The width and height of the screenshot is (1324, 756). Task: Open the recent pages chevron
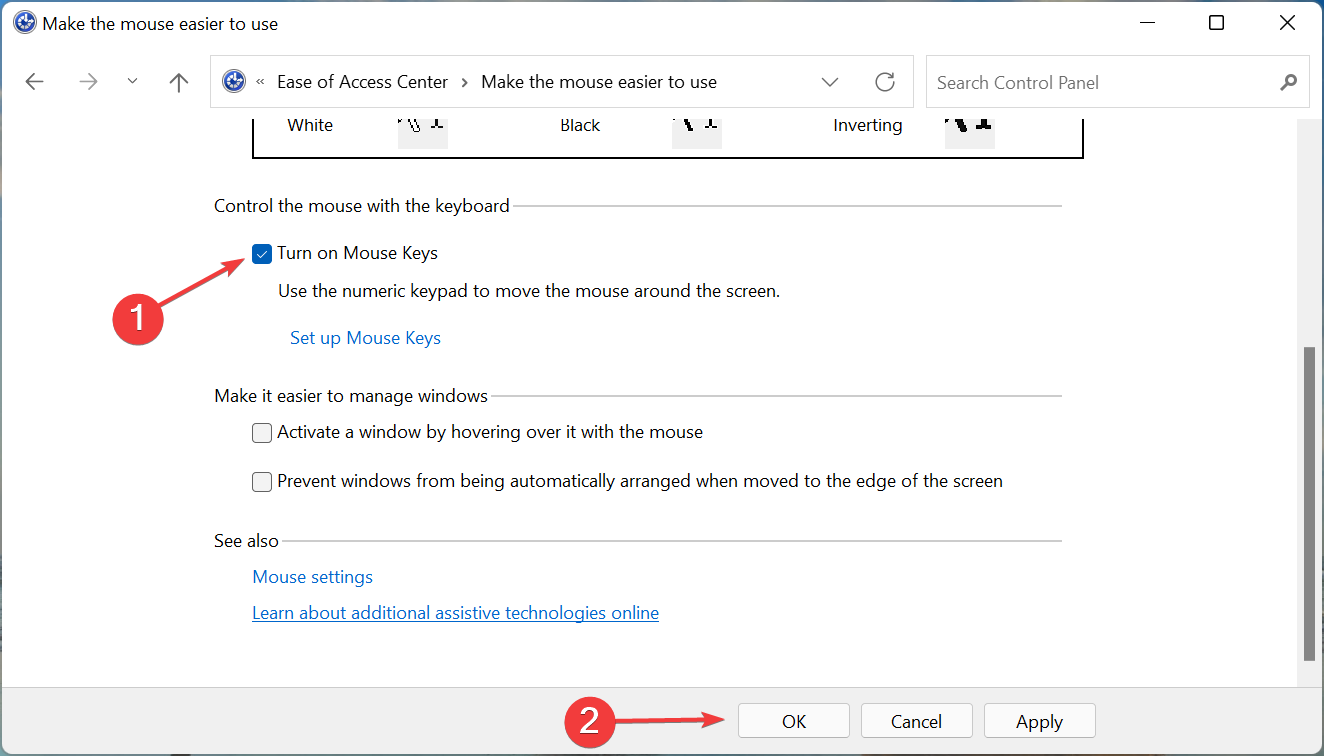[132, 81]
